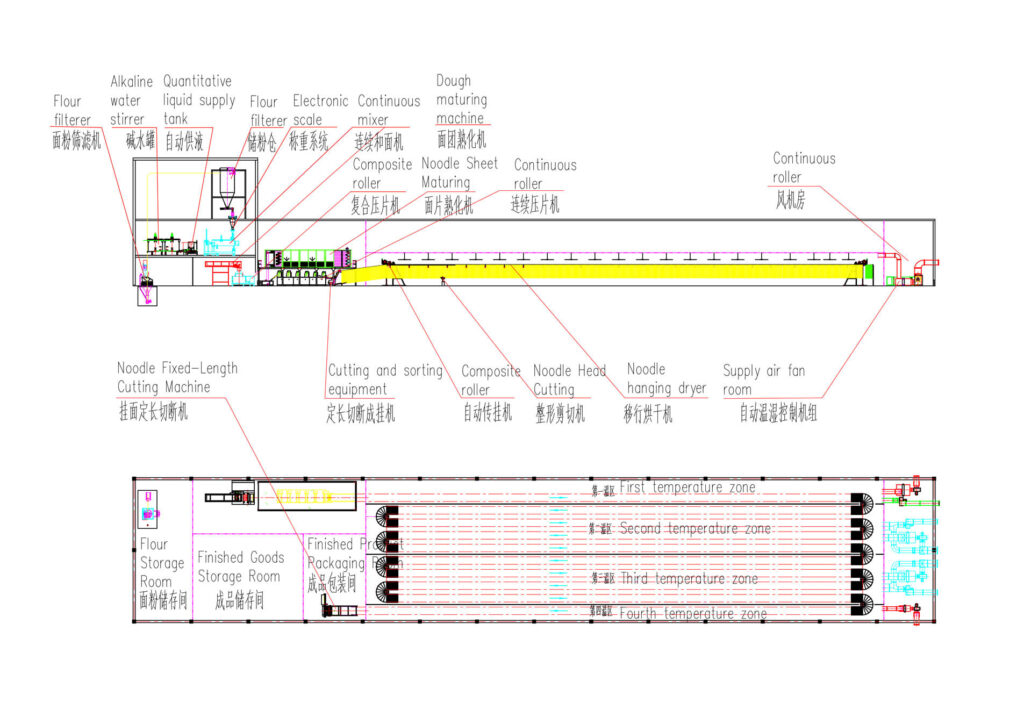Click the "Electronic scale" label
The width and height of the screenshot is (1024, 724).
320,110
